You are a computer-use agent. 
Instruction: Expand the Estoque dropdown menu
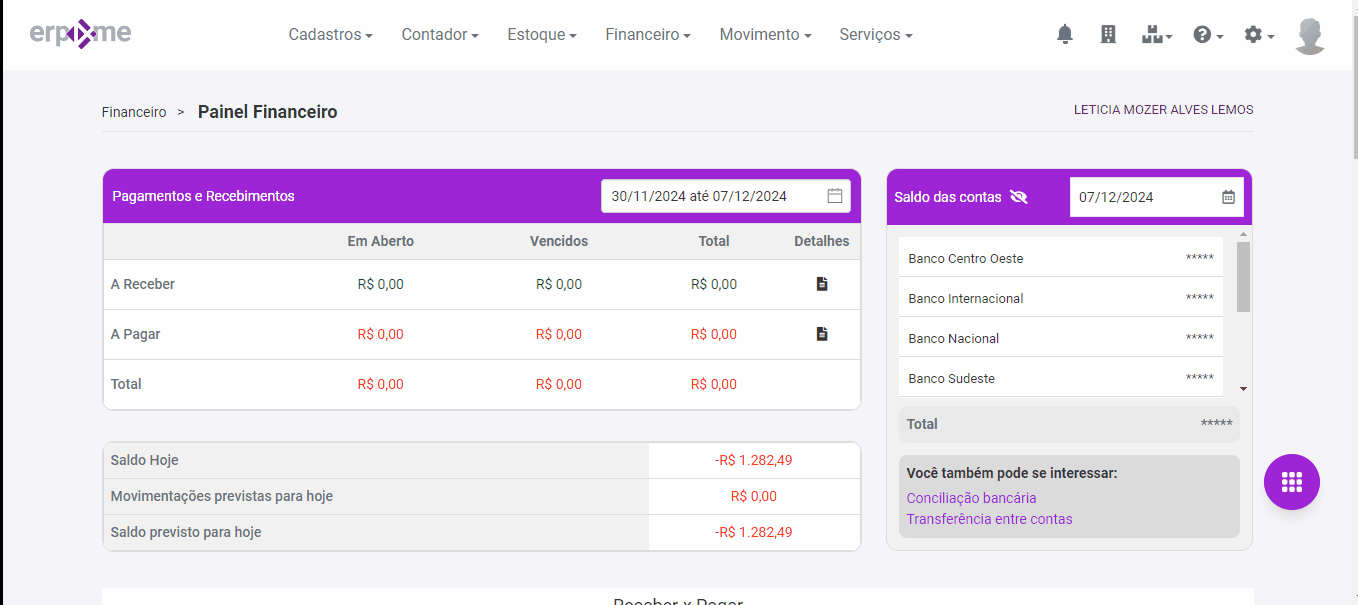(542, 34)
